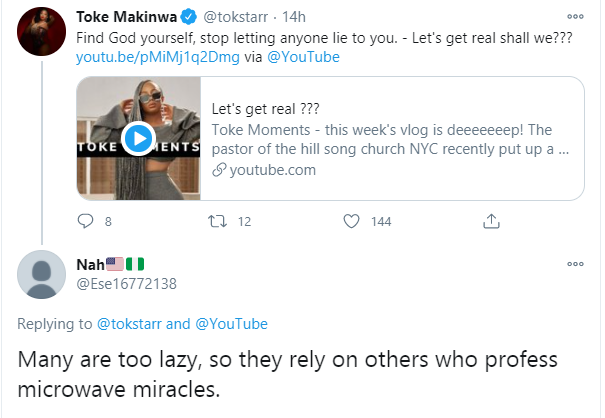Click the blue verified badge
605x418 pixels.
click(x=189, y=17)
